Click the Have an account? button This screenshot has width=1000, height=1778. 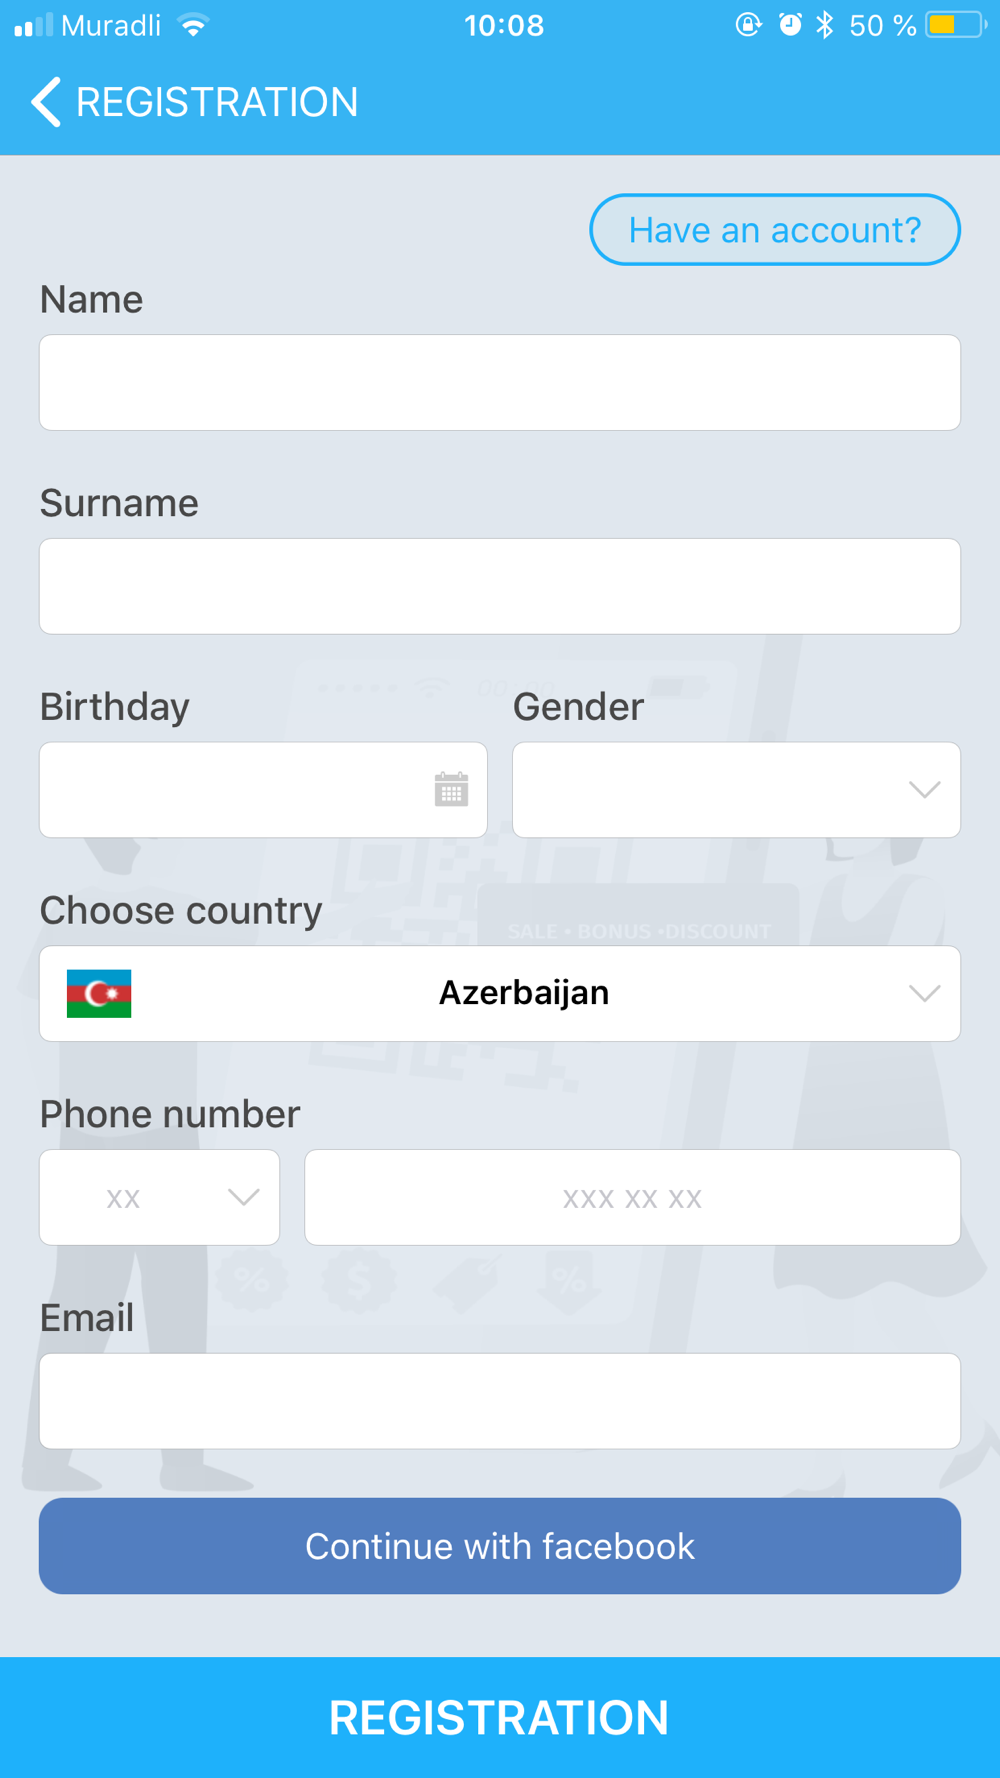(775, 230)
